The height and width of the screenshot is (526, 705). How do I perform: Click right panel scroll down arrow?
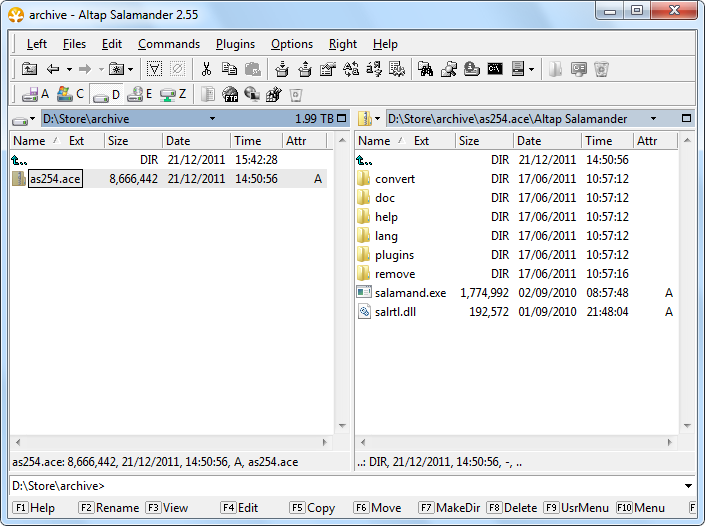click(x=687, y=425)
